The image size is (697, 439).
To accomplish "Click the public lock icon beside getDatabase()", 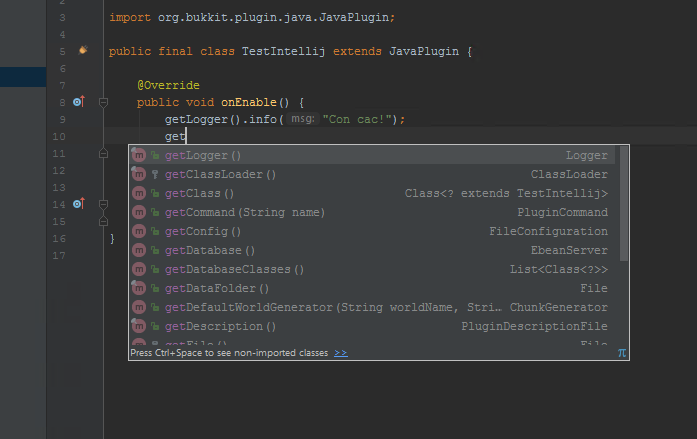I will pyautogui.click(x=155, y=250).
